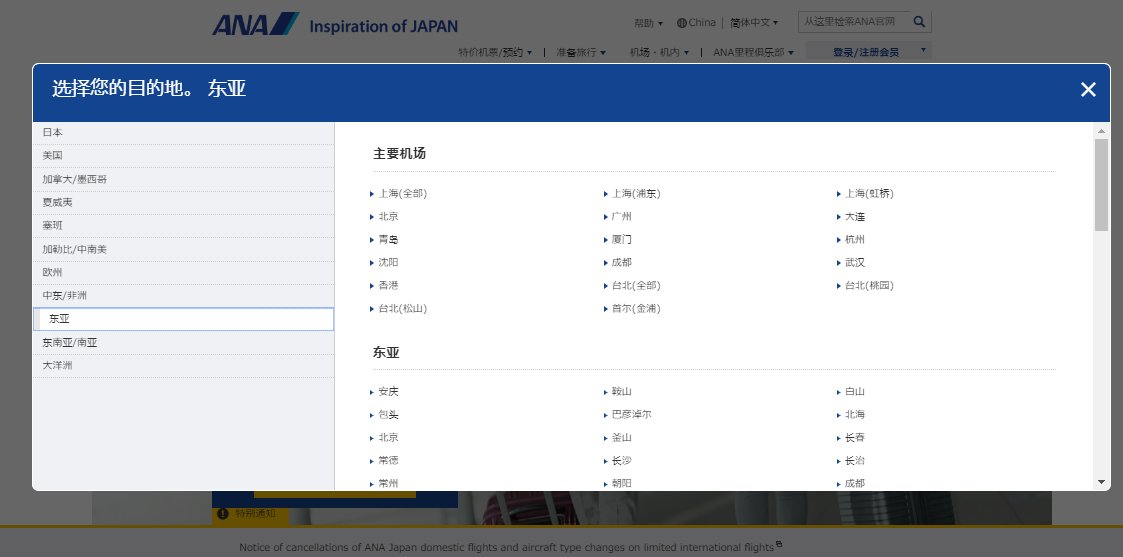Choose 上海(虹桥) airport
This screenshot has width=1123, height=557.
pos(869,194)
